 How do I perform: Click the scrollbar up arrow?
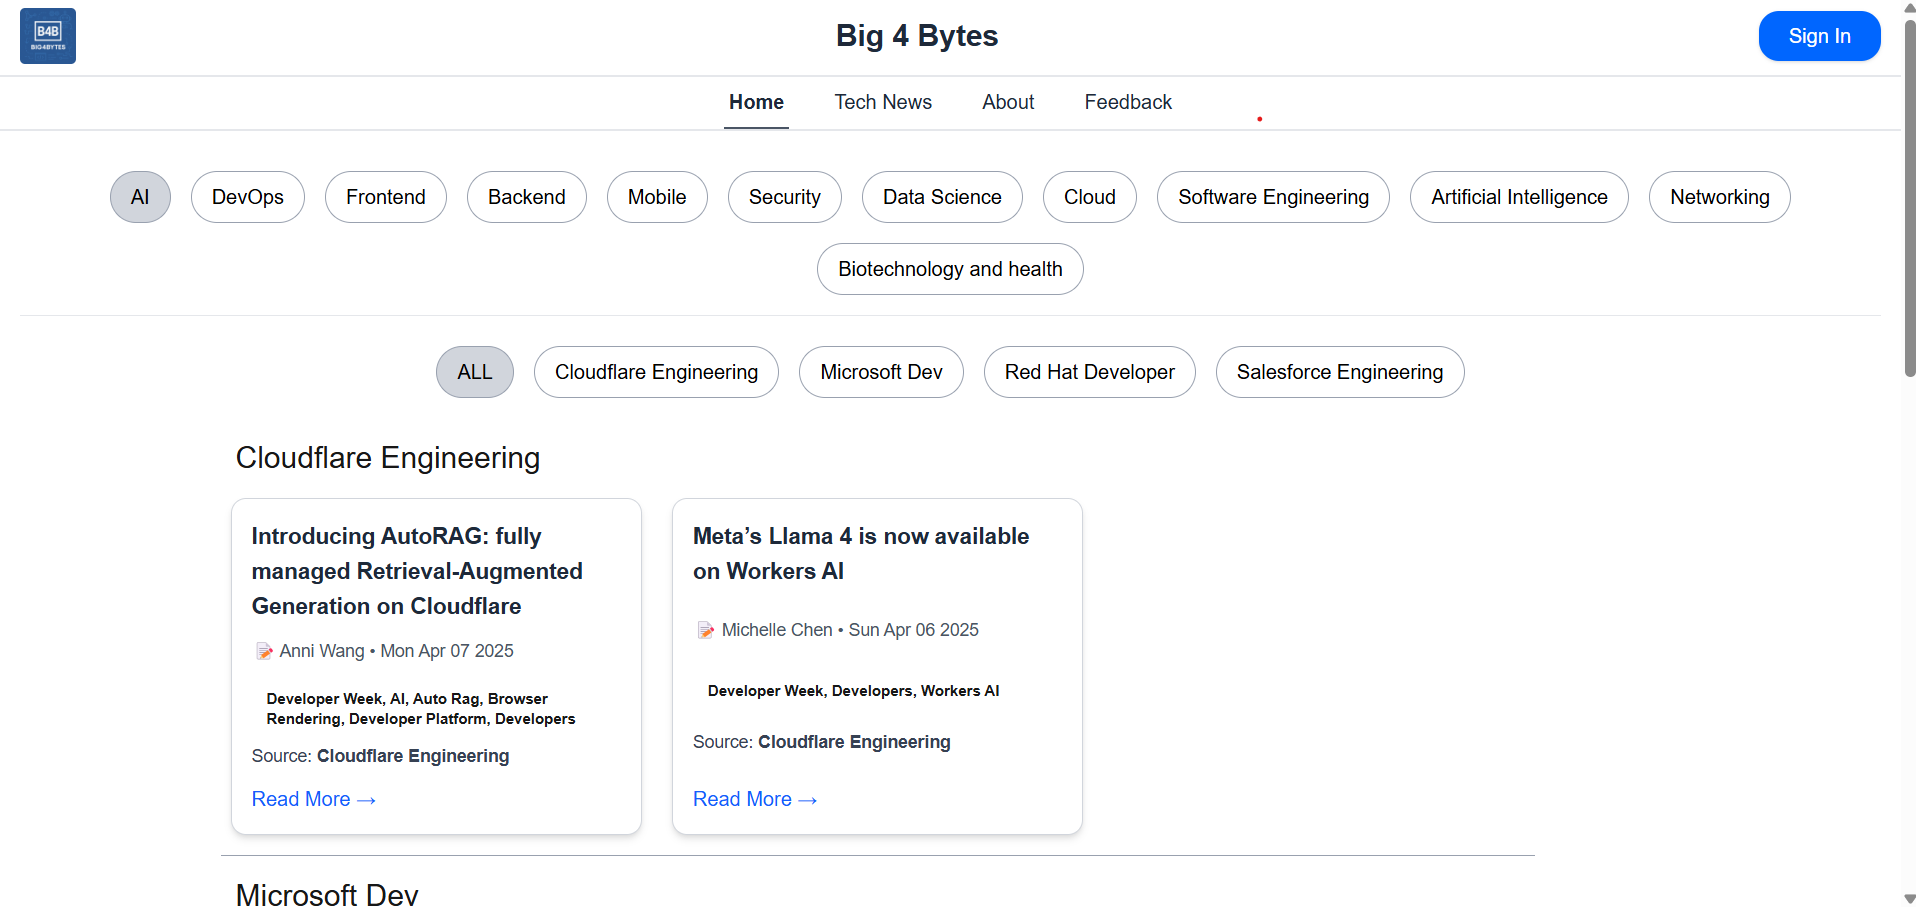[1909, 7]
